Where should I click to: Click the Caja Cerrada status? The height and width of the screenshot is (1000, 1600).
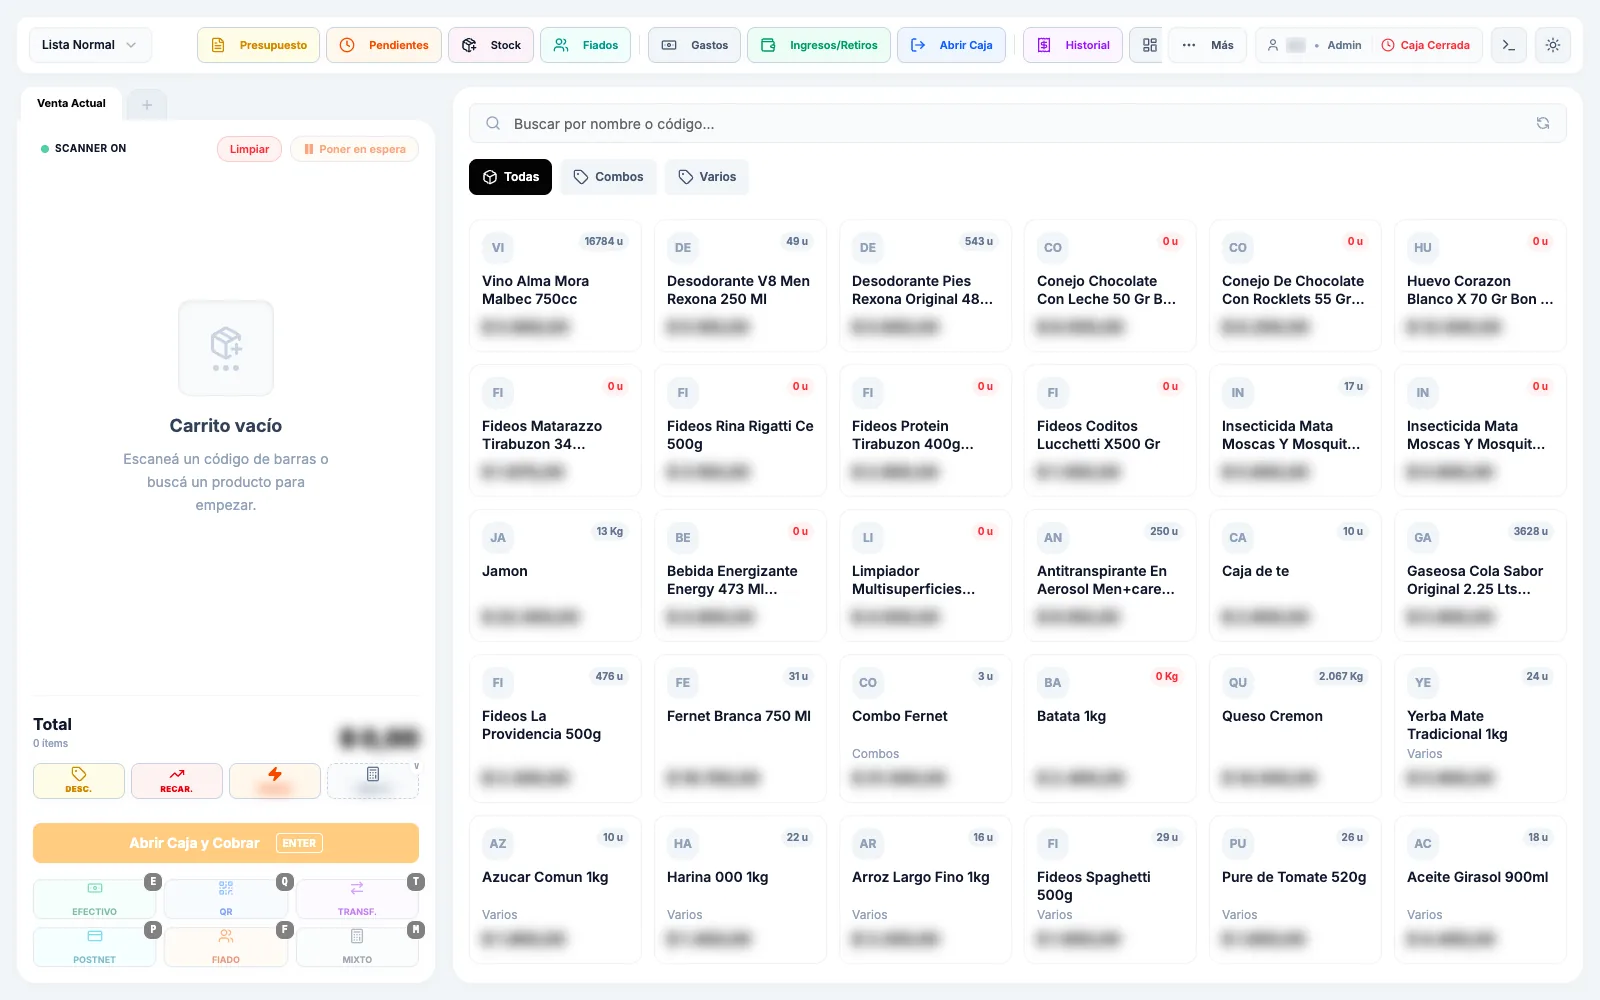point(1425,45)
